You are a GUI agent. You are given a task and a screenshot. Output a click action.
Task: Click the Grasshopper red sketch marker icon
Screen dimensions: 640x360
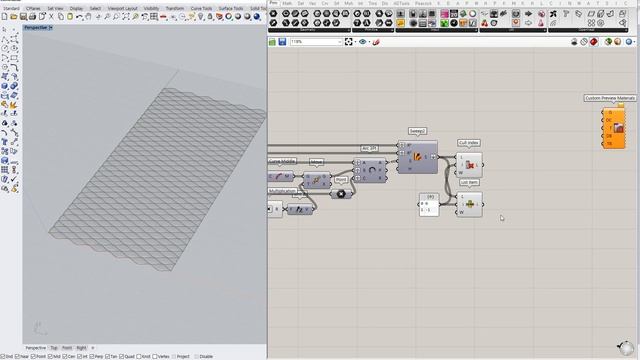[x=376, y=42]
